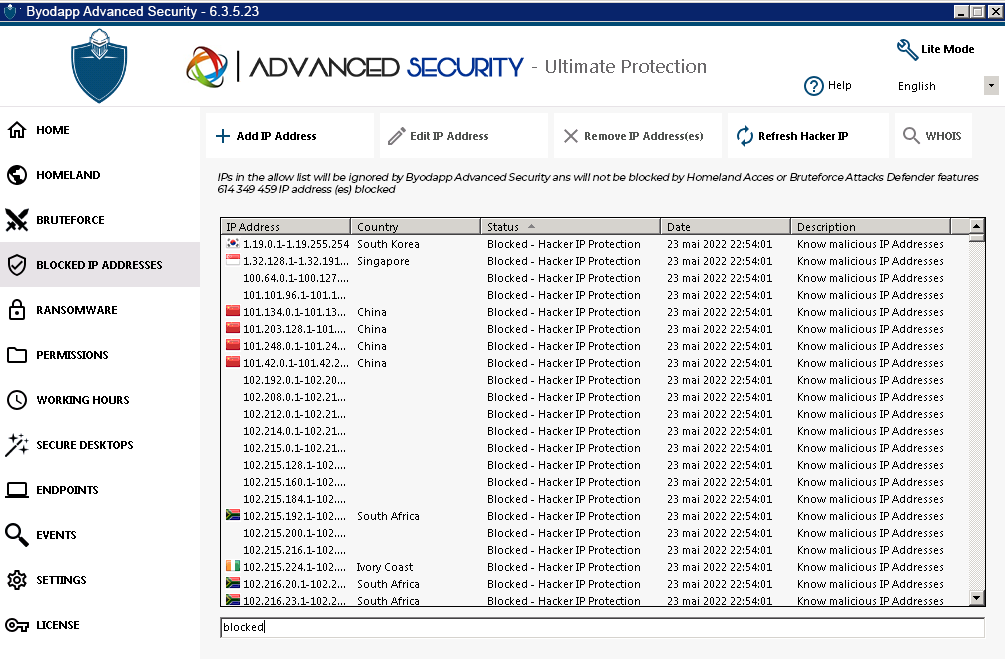Image resolution: width=1005 pixels, height=659 pixels.
Task: Select row 1.19.0.1-1.19.255.254
Action: 594,244
